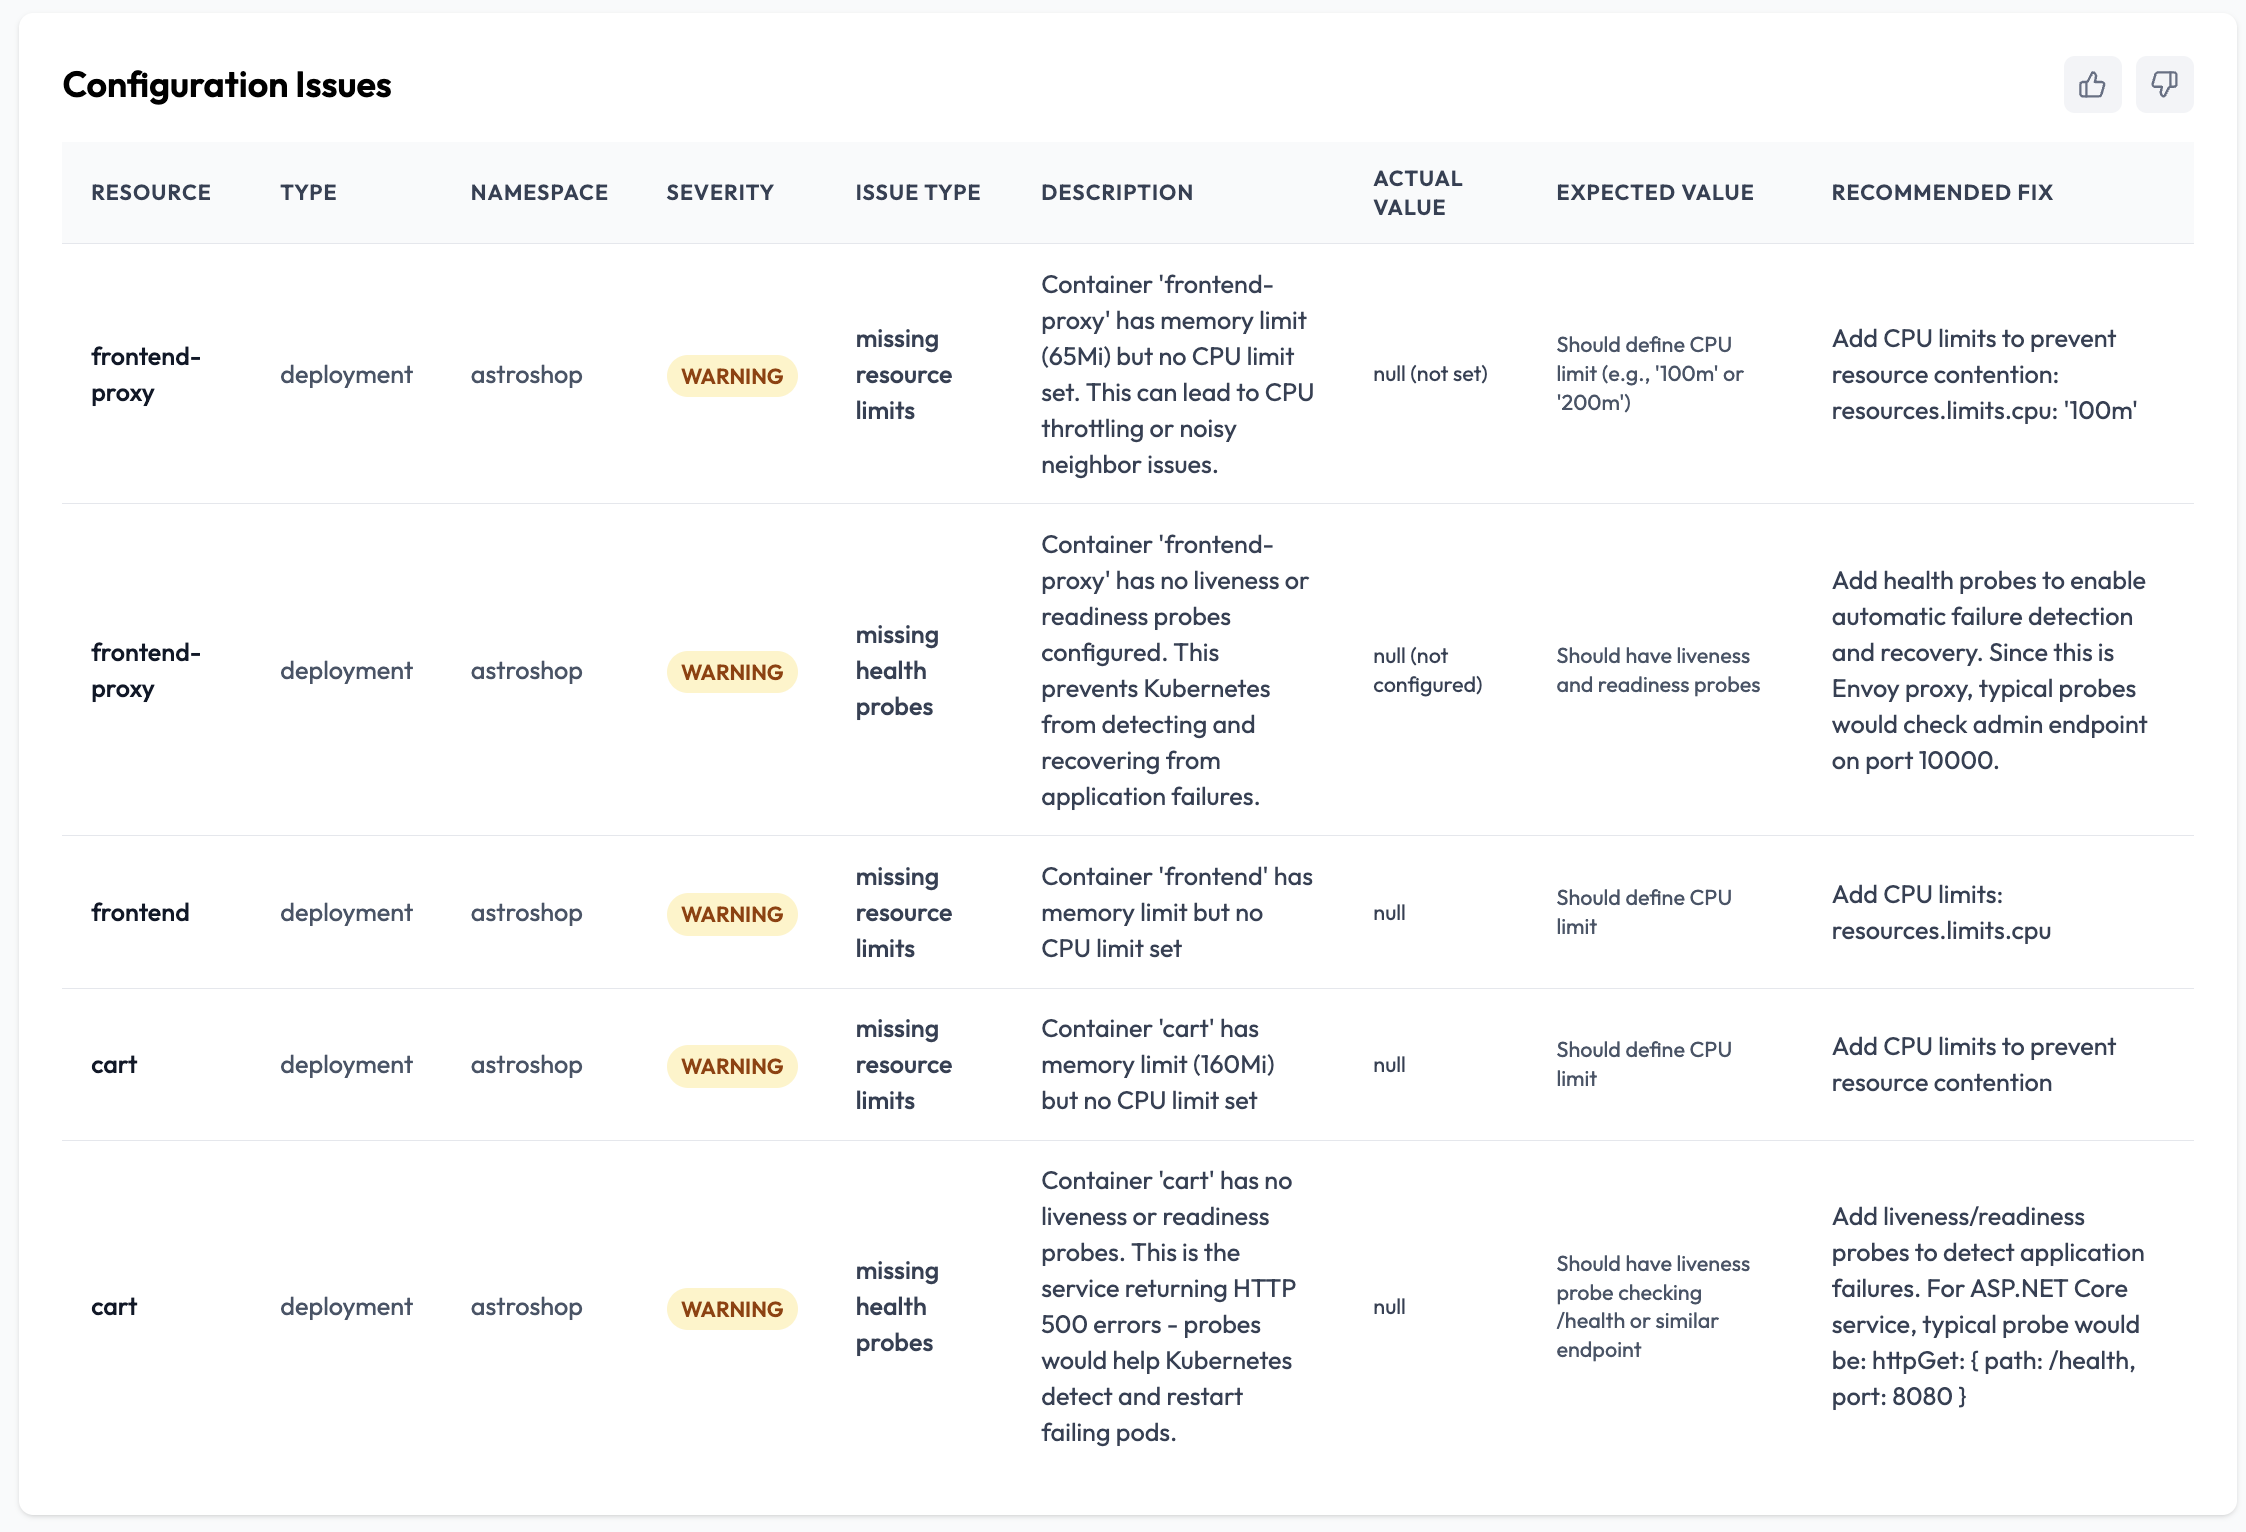
Task: Click the Resource column header
Action: click(x=151, y=192)
